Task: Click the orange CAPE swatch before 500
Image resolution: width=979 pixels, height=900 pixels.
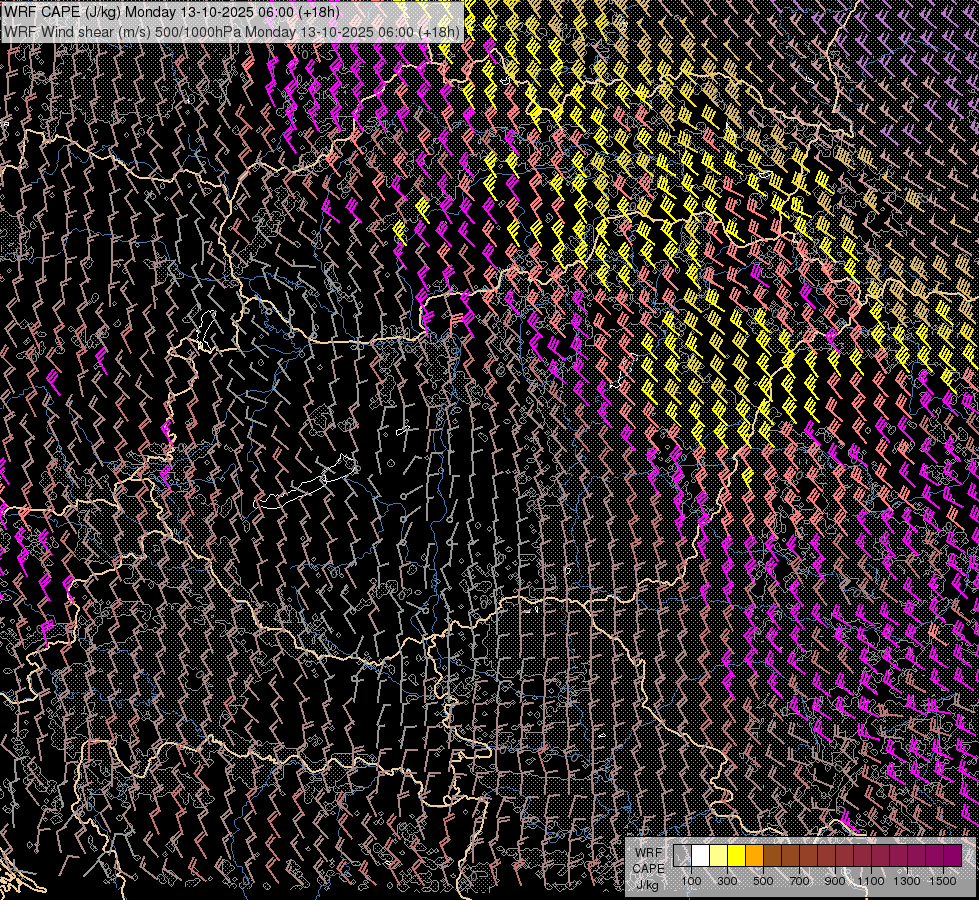Action: click(754, 856)
